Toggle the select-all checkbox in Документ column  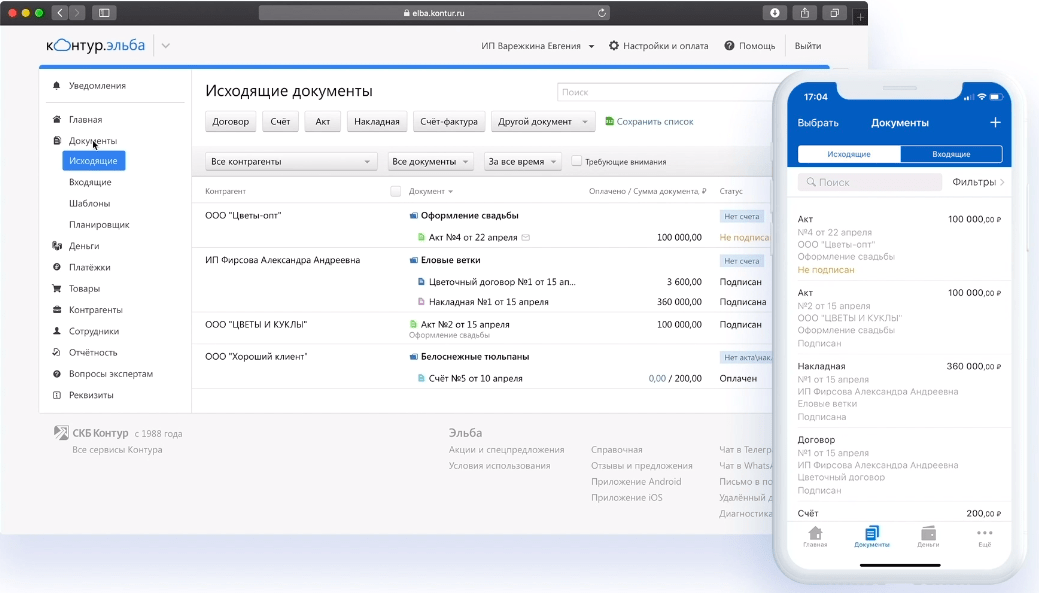click(396, 191)
